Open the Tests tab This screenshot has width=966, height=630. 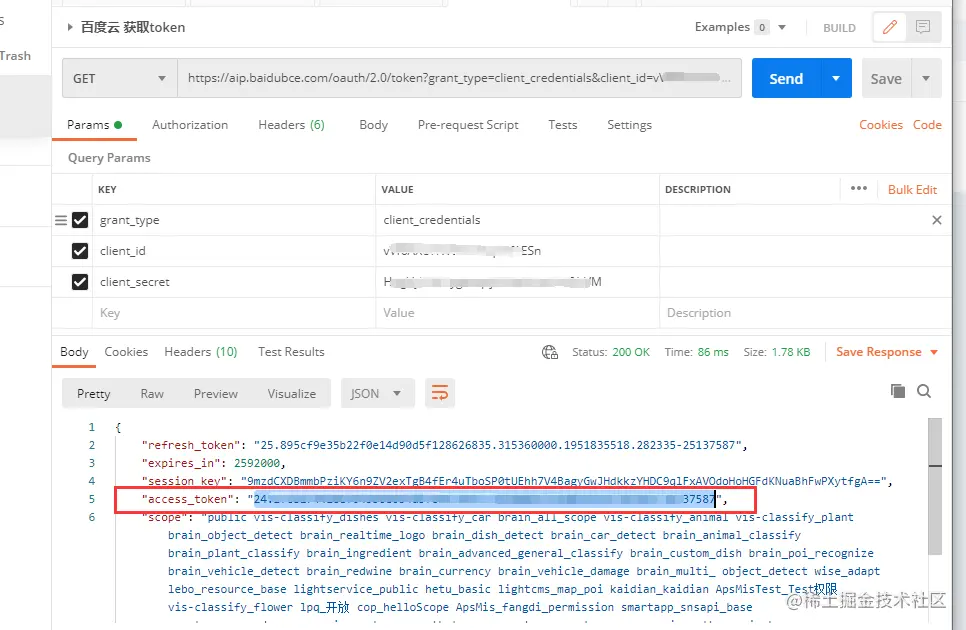coord(562,124)
